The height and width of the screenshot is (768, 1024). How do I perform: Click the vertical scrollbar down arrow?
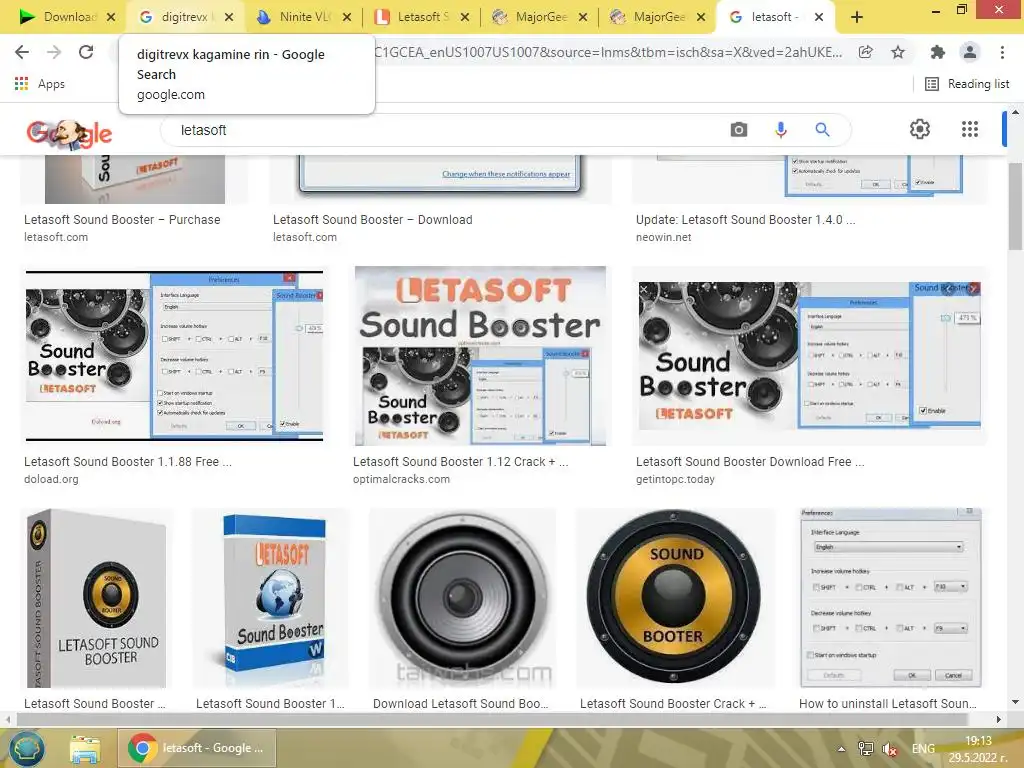coord(1016,703)
